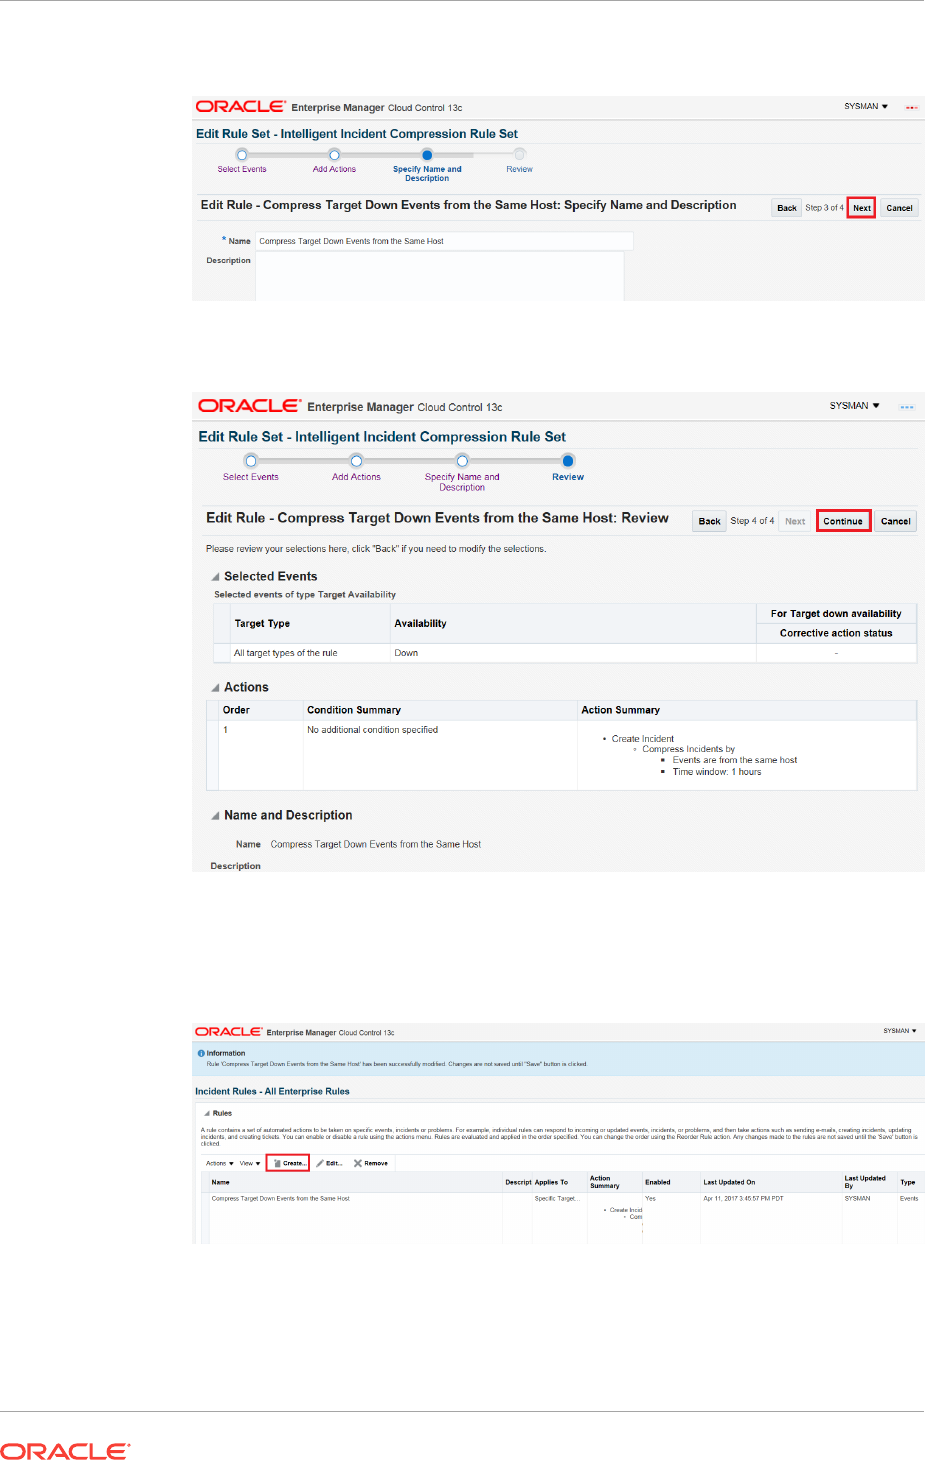The height and width of the screenshot is (1460, 925).
Task: Click the active Specify Name and Description stop circle
Action: point(427,155)
